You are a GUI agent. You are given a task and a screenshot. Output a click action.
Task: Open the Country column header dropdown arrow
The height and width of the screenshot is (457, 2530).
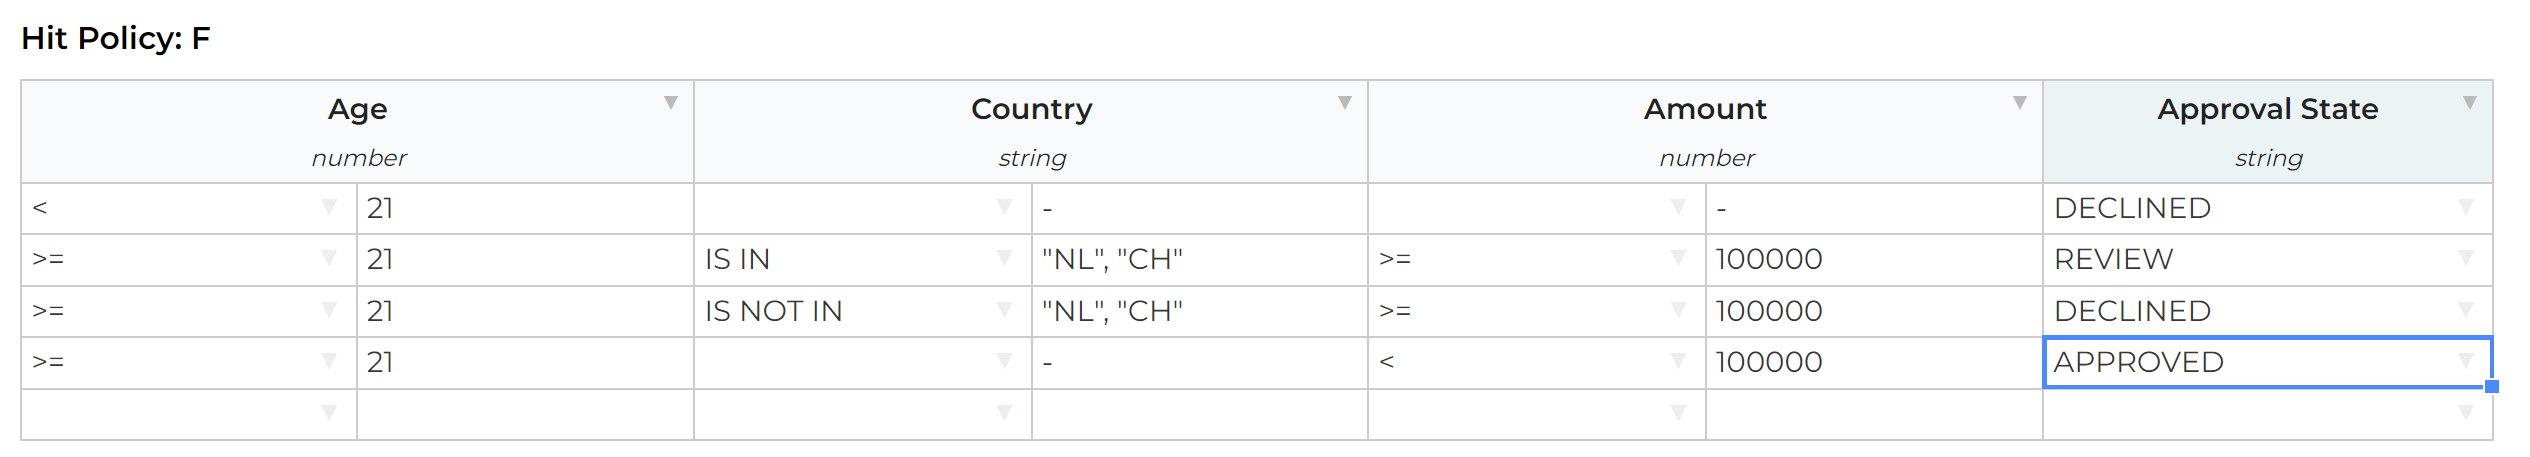point(1345,103)
